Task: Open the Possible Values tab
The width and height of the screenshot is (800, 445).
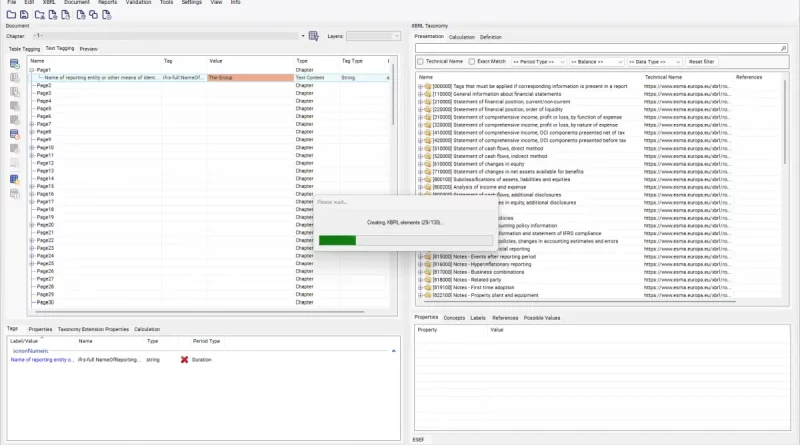Action: tap(542, 318)
